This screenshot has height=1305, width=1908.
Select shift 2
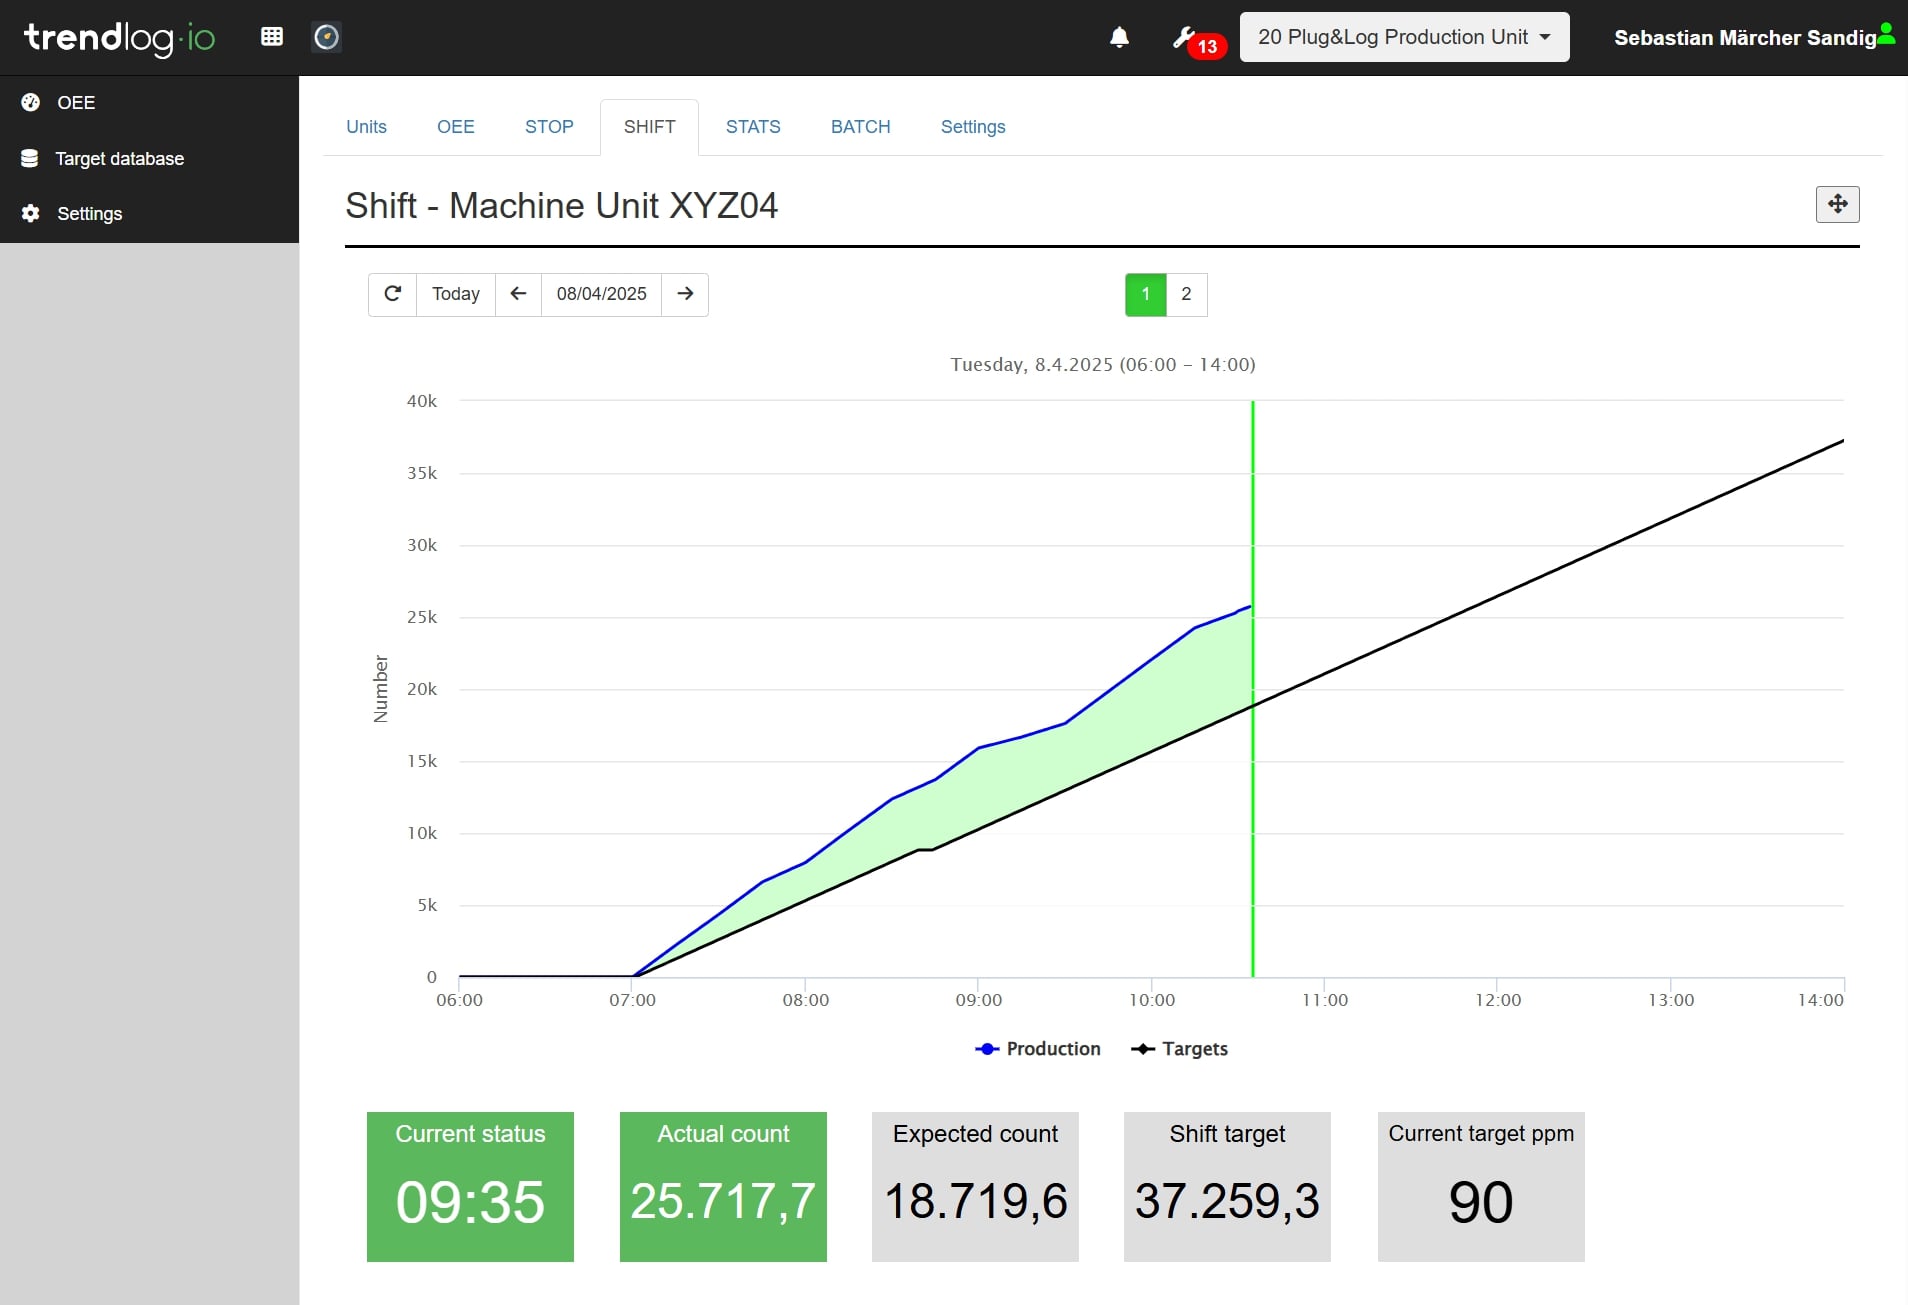point(1187,294)
